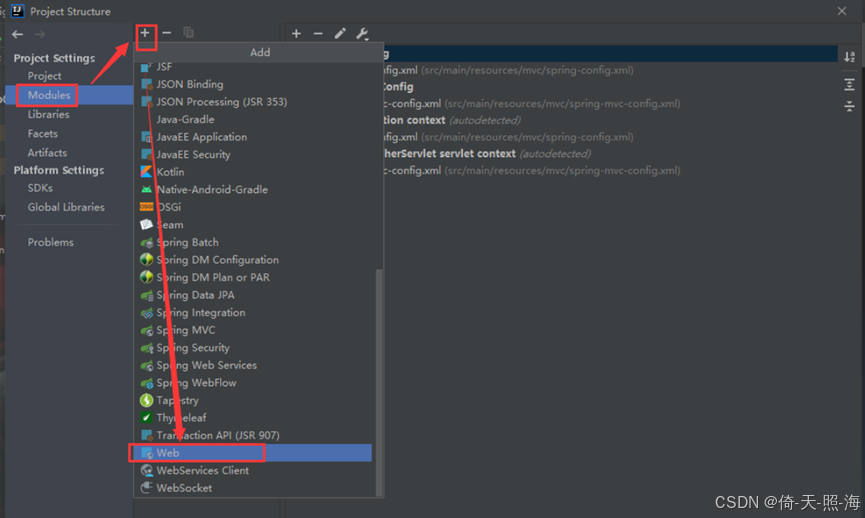Viewport: 865px width, 518px height.
Task: Click the forward navigation arrow
Action: (x=40, y=34)
